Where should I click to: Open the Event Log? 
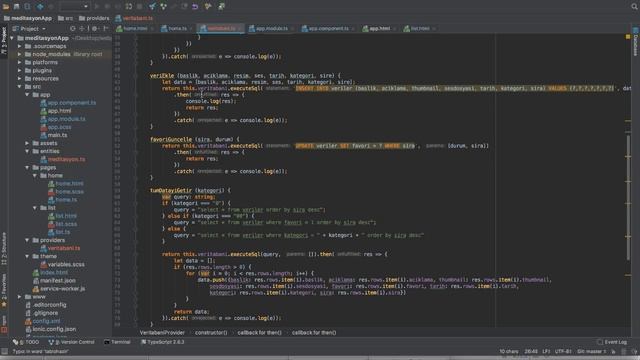[612, 342]
